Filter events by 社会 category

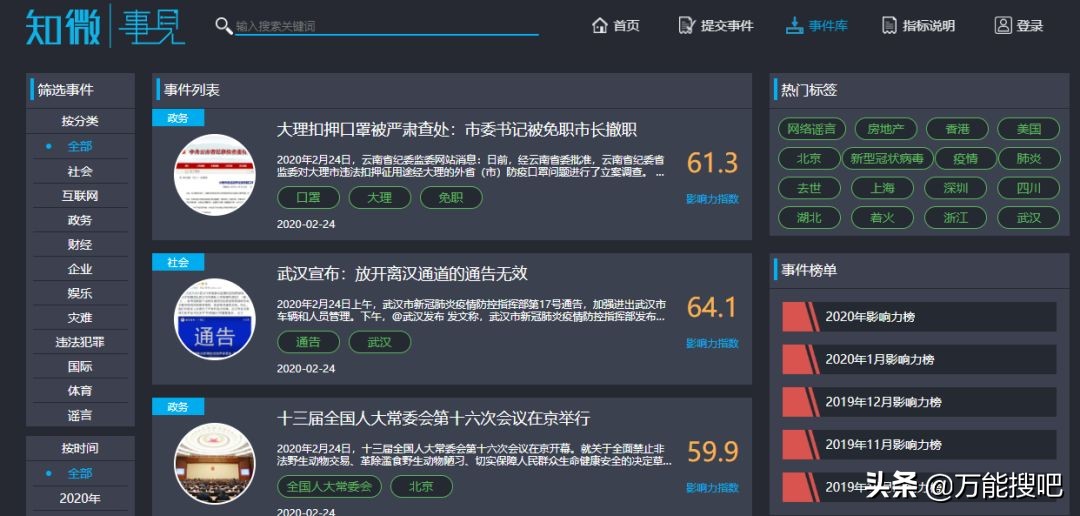[x=80, y=171]
